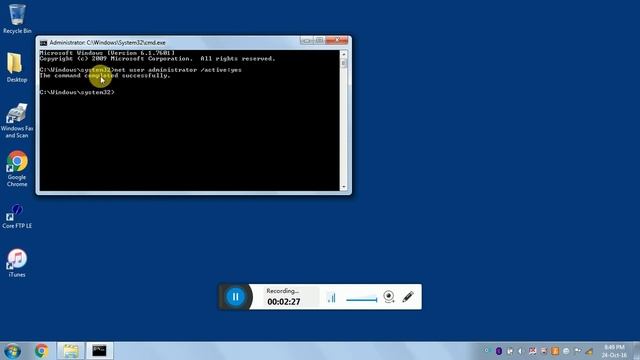Open the Windows Start menu
This screenshot has width=640, height=360.
click(13, 351)
